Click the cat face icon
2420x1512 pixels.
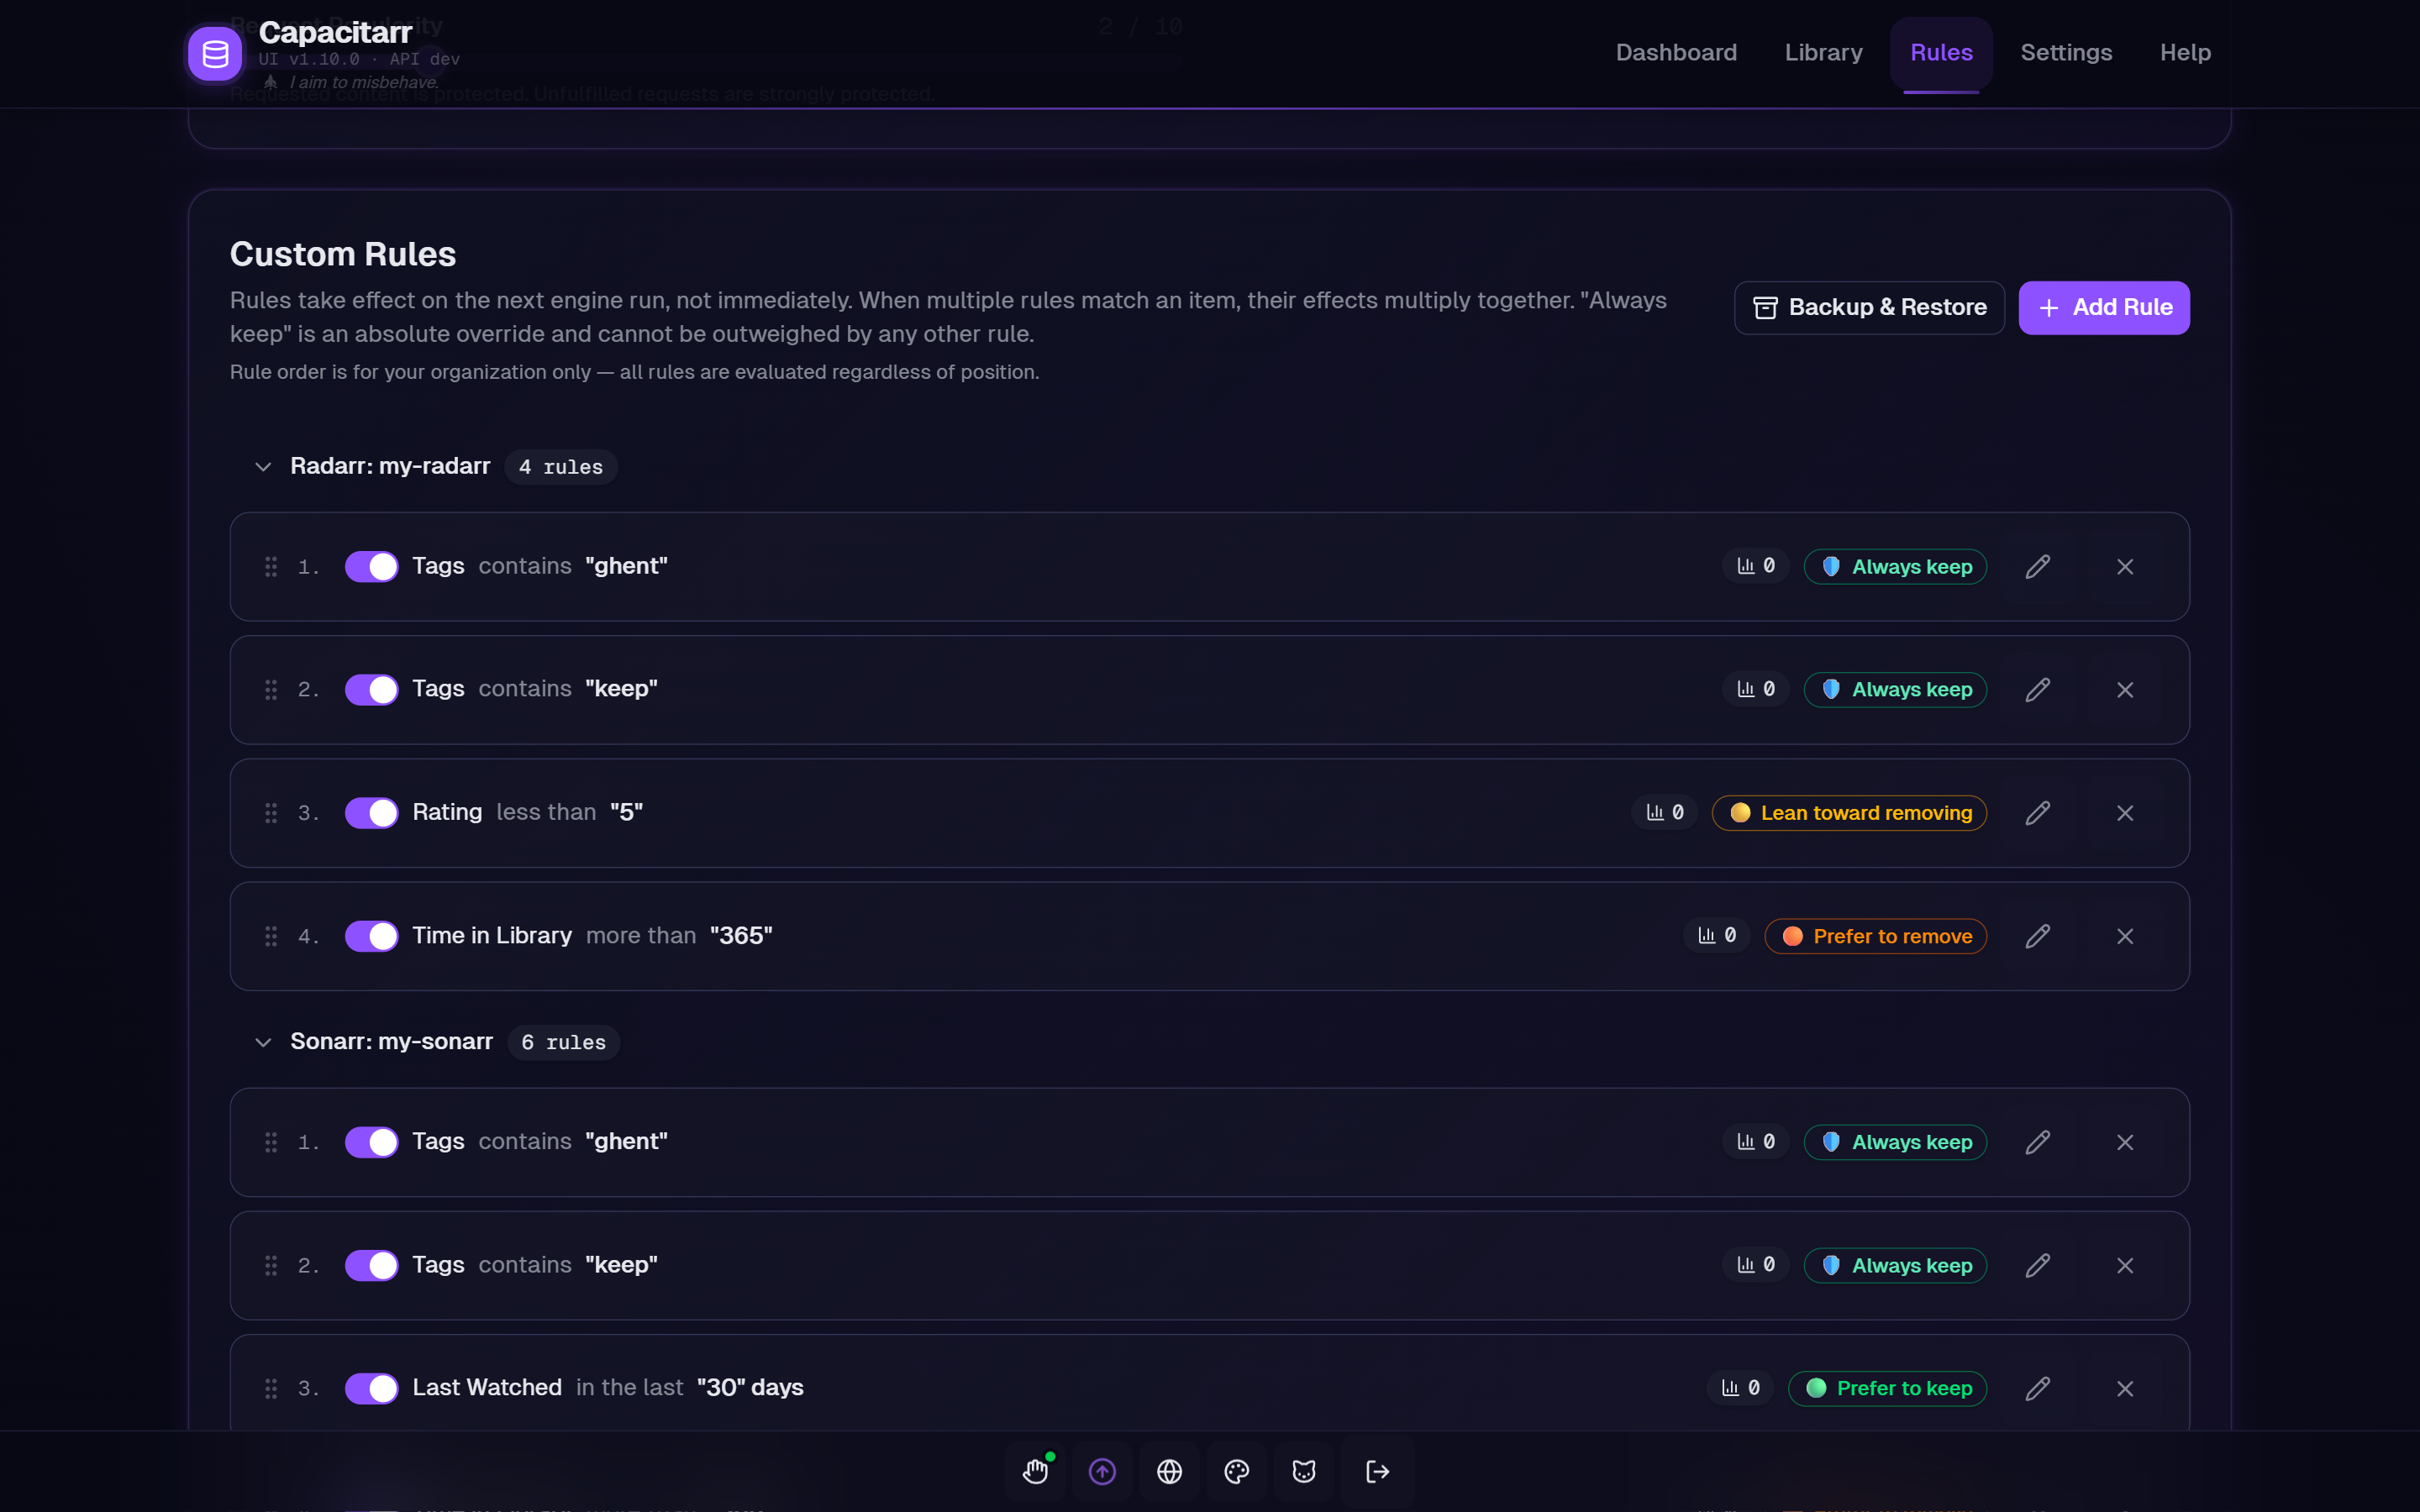(1304, 1471)
